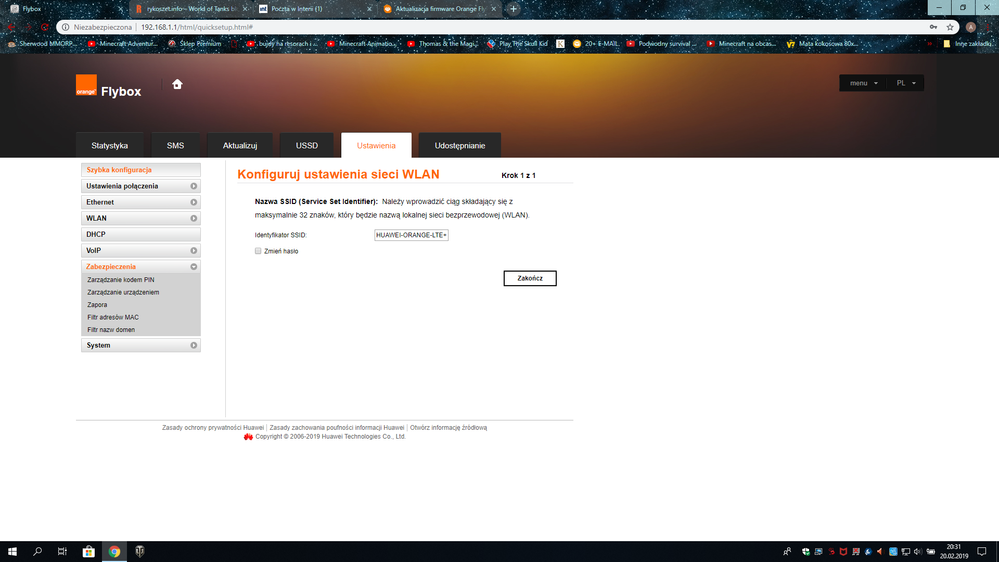
Task: Open Filtr nazw domen
Action: pos(111,329)
